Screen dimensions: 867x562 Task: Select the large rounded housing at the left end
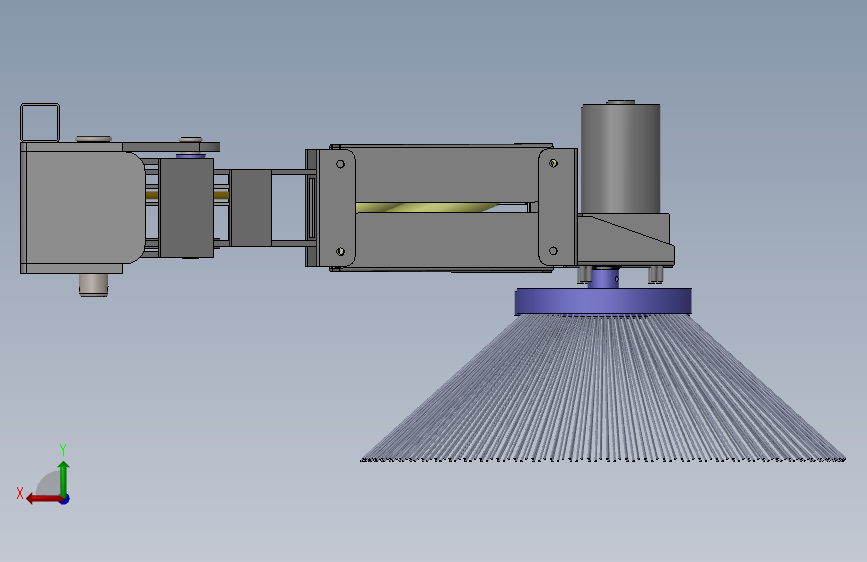pyautogui.click(x=82, y=207)
